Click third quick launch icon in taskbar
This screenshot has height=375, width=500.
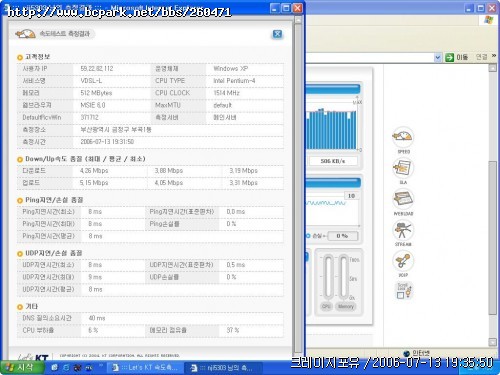point(77,367)
